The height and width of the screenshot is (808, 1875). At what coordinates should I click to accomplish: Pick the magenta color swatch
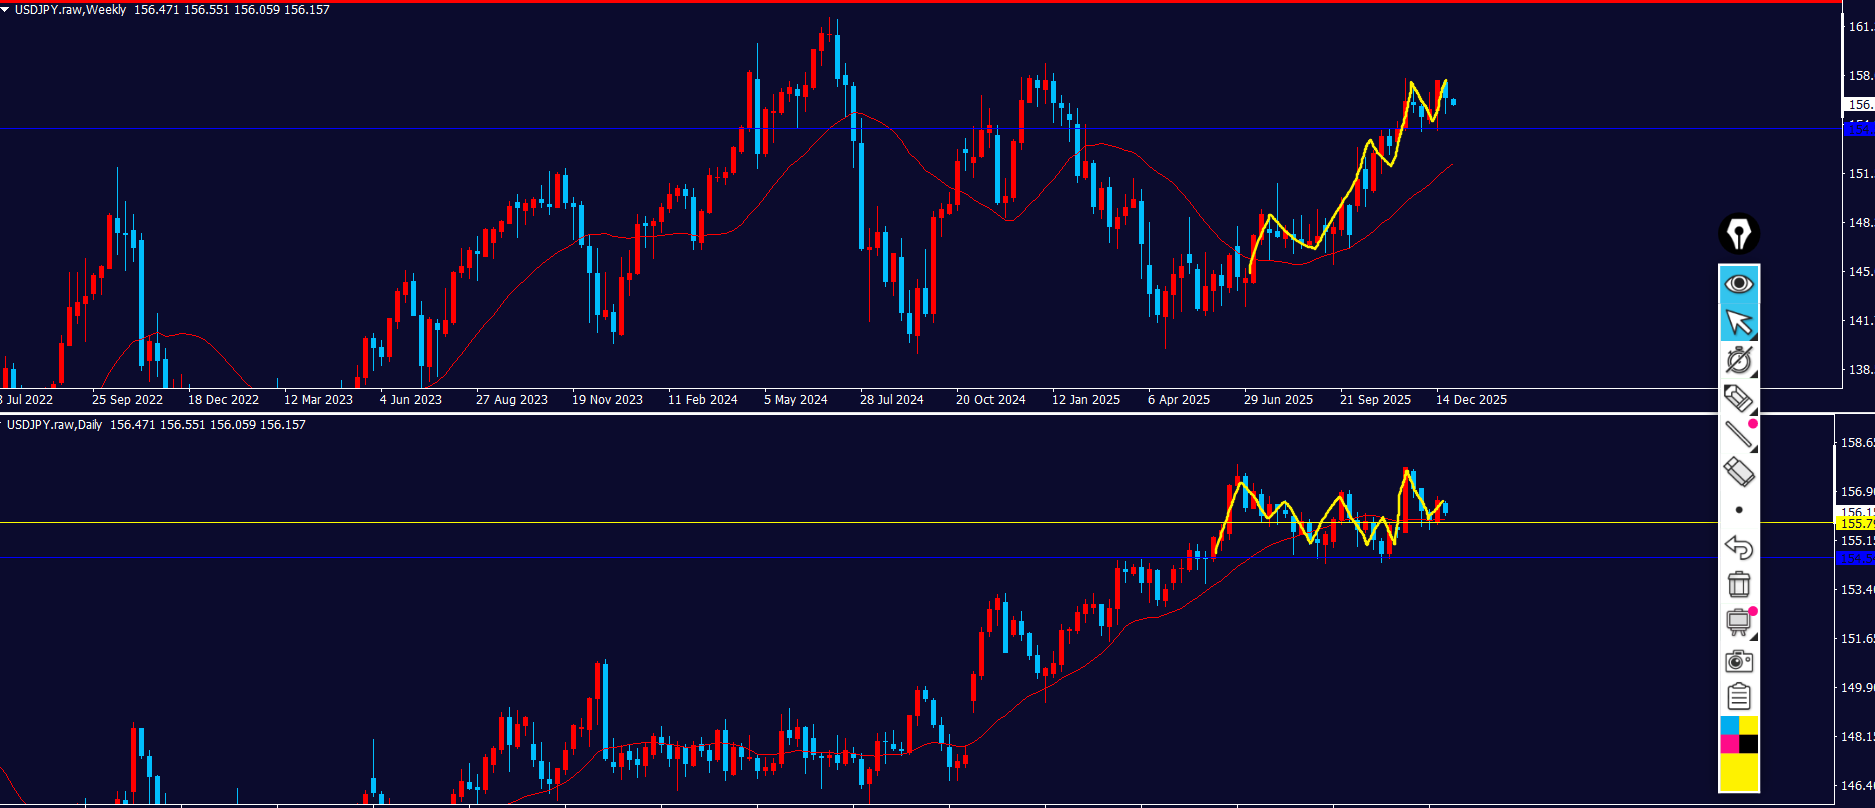(x=1729, y=744)
